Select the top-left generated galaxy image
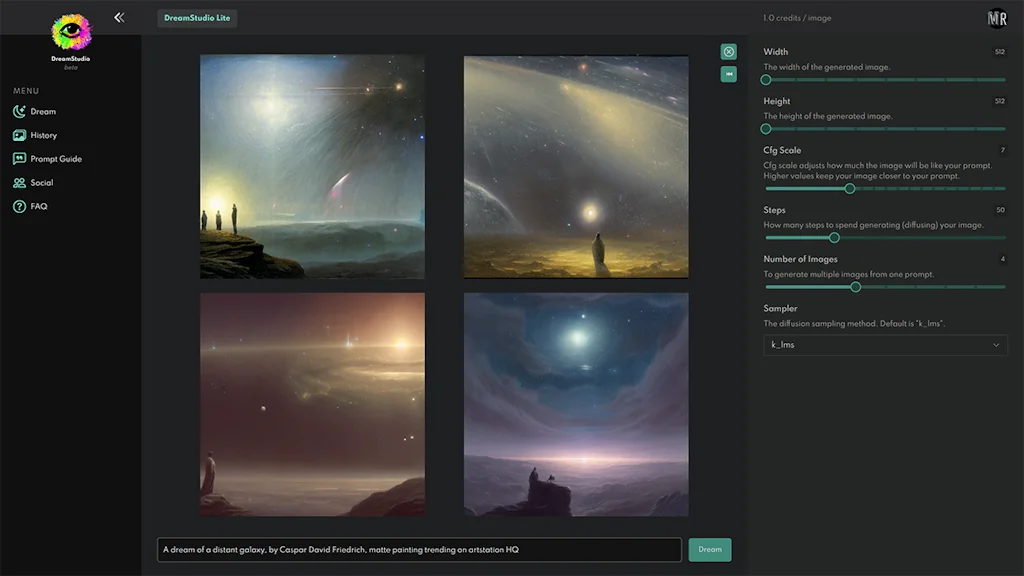Image resolution: width=1024 pixels, height=576 pixels. tap(312, 165)
